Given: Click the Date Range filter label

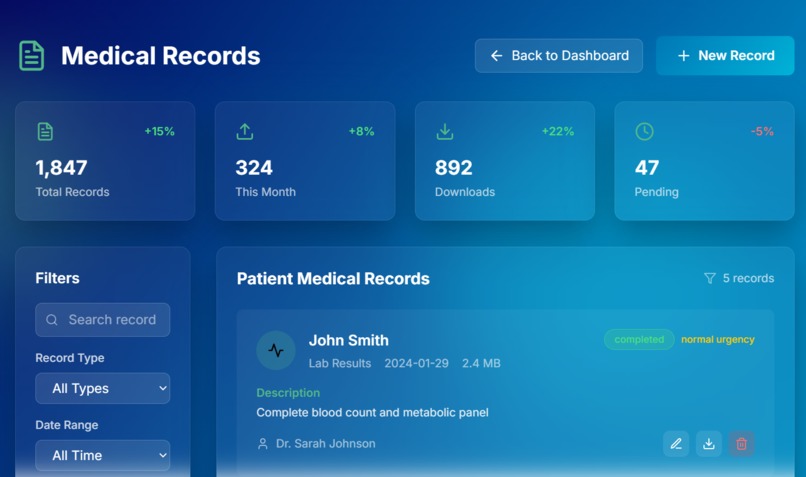Looking at the screenshot, I should click(x=67, y=425).
